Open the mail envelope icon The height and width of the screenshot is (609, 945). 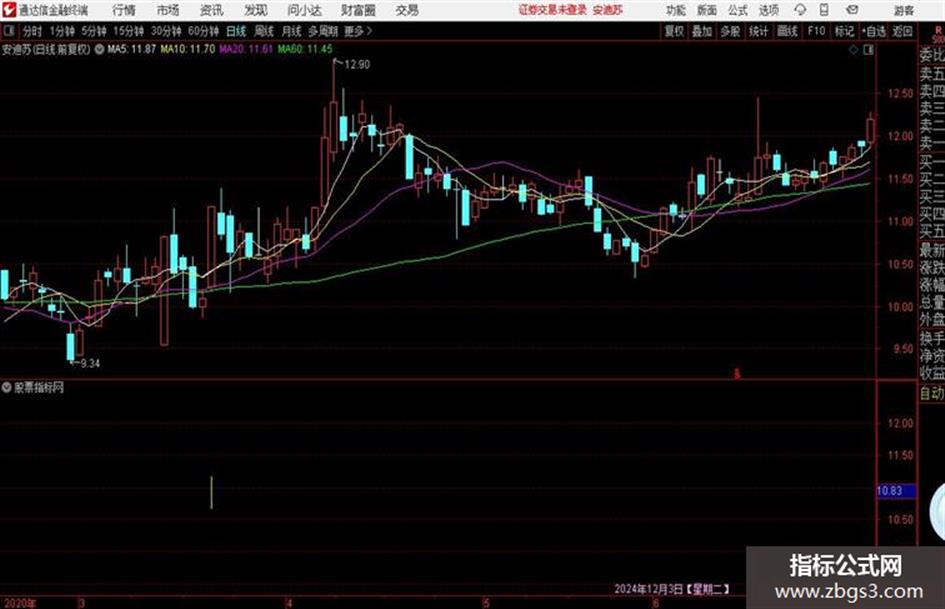point(852,10)
